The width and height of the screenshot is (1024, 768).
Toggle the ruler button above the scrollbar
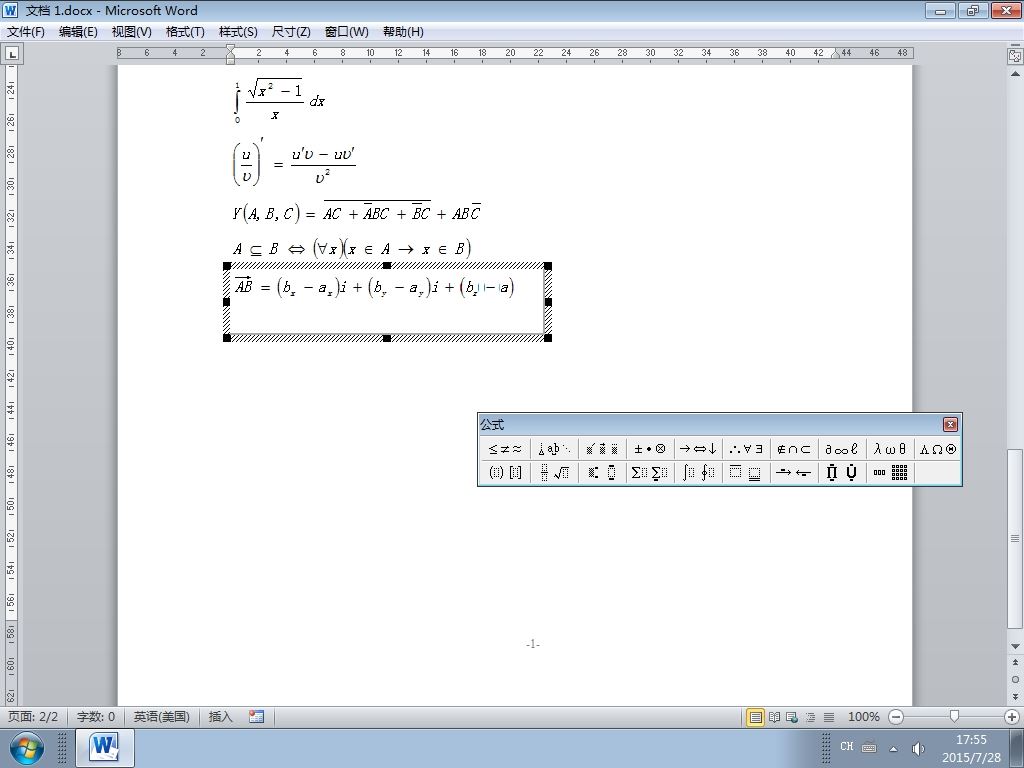point(1015,56)
